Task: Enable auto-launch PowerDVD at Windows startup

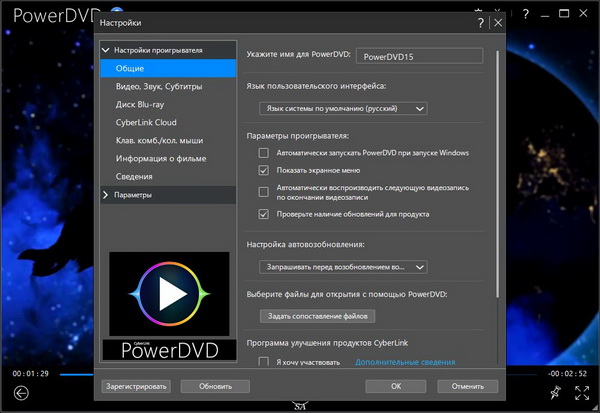Action: point(264,153)
